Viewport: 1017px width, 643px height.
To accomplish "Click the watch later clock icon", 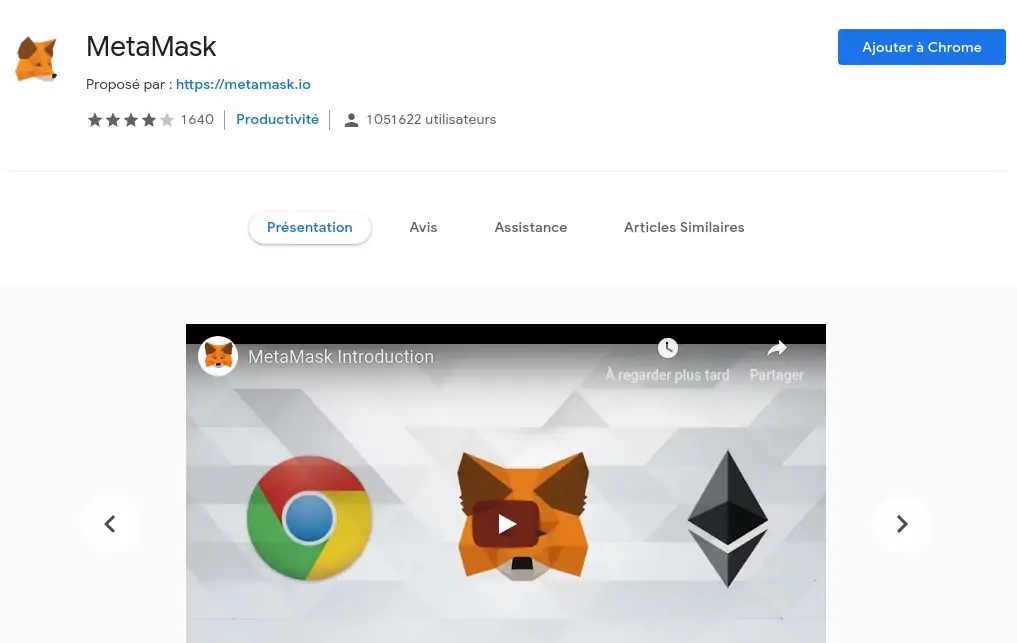I will pos(667,348).
